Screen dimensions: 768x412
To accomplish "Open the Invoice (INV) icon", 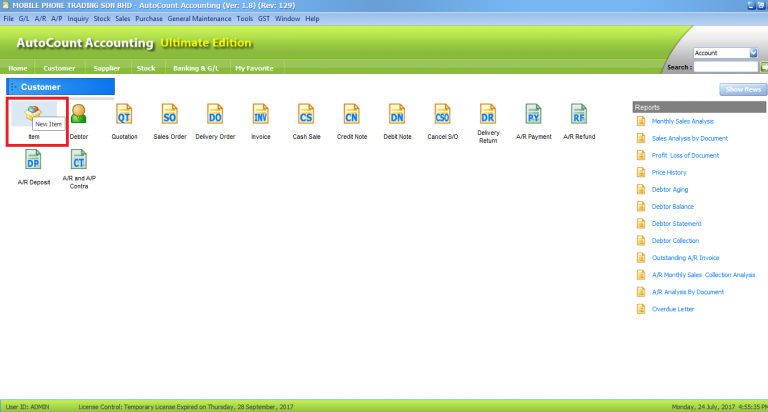I will pos(261,114).
